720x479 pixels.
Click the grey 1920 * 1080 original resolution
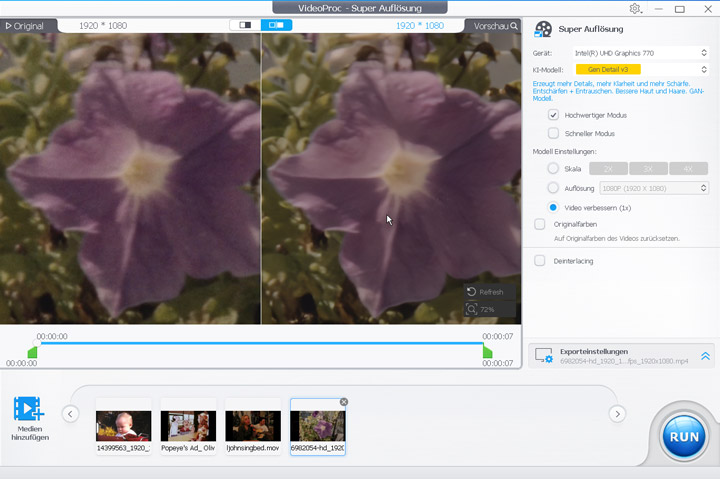coord(103,26)
